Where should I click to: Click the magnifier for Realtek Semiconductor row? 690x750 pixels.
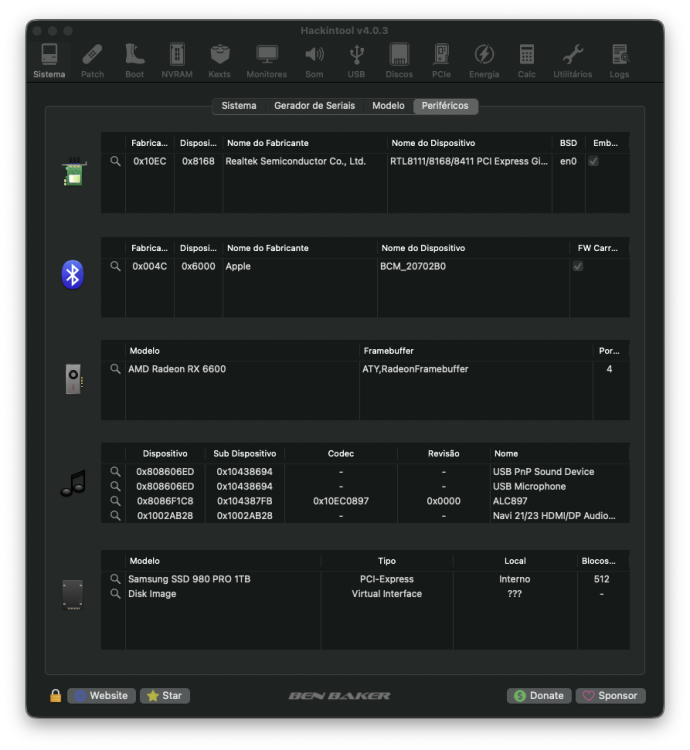[x=115, y=161]
